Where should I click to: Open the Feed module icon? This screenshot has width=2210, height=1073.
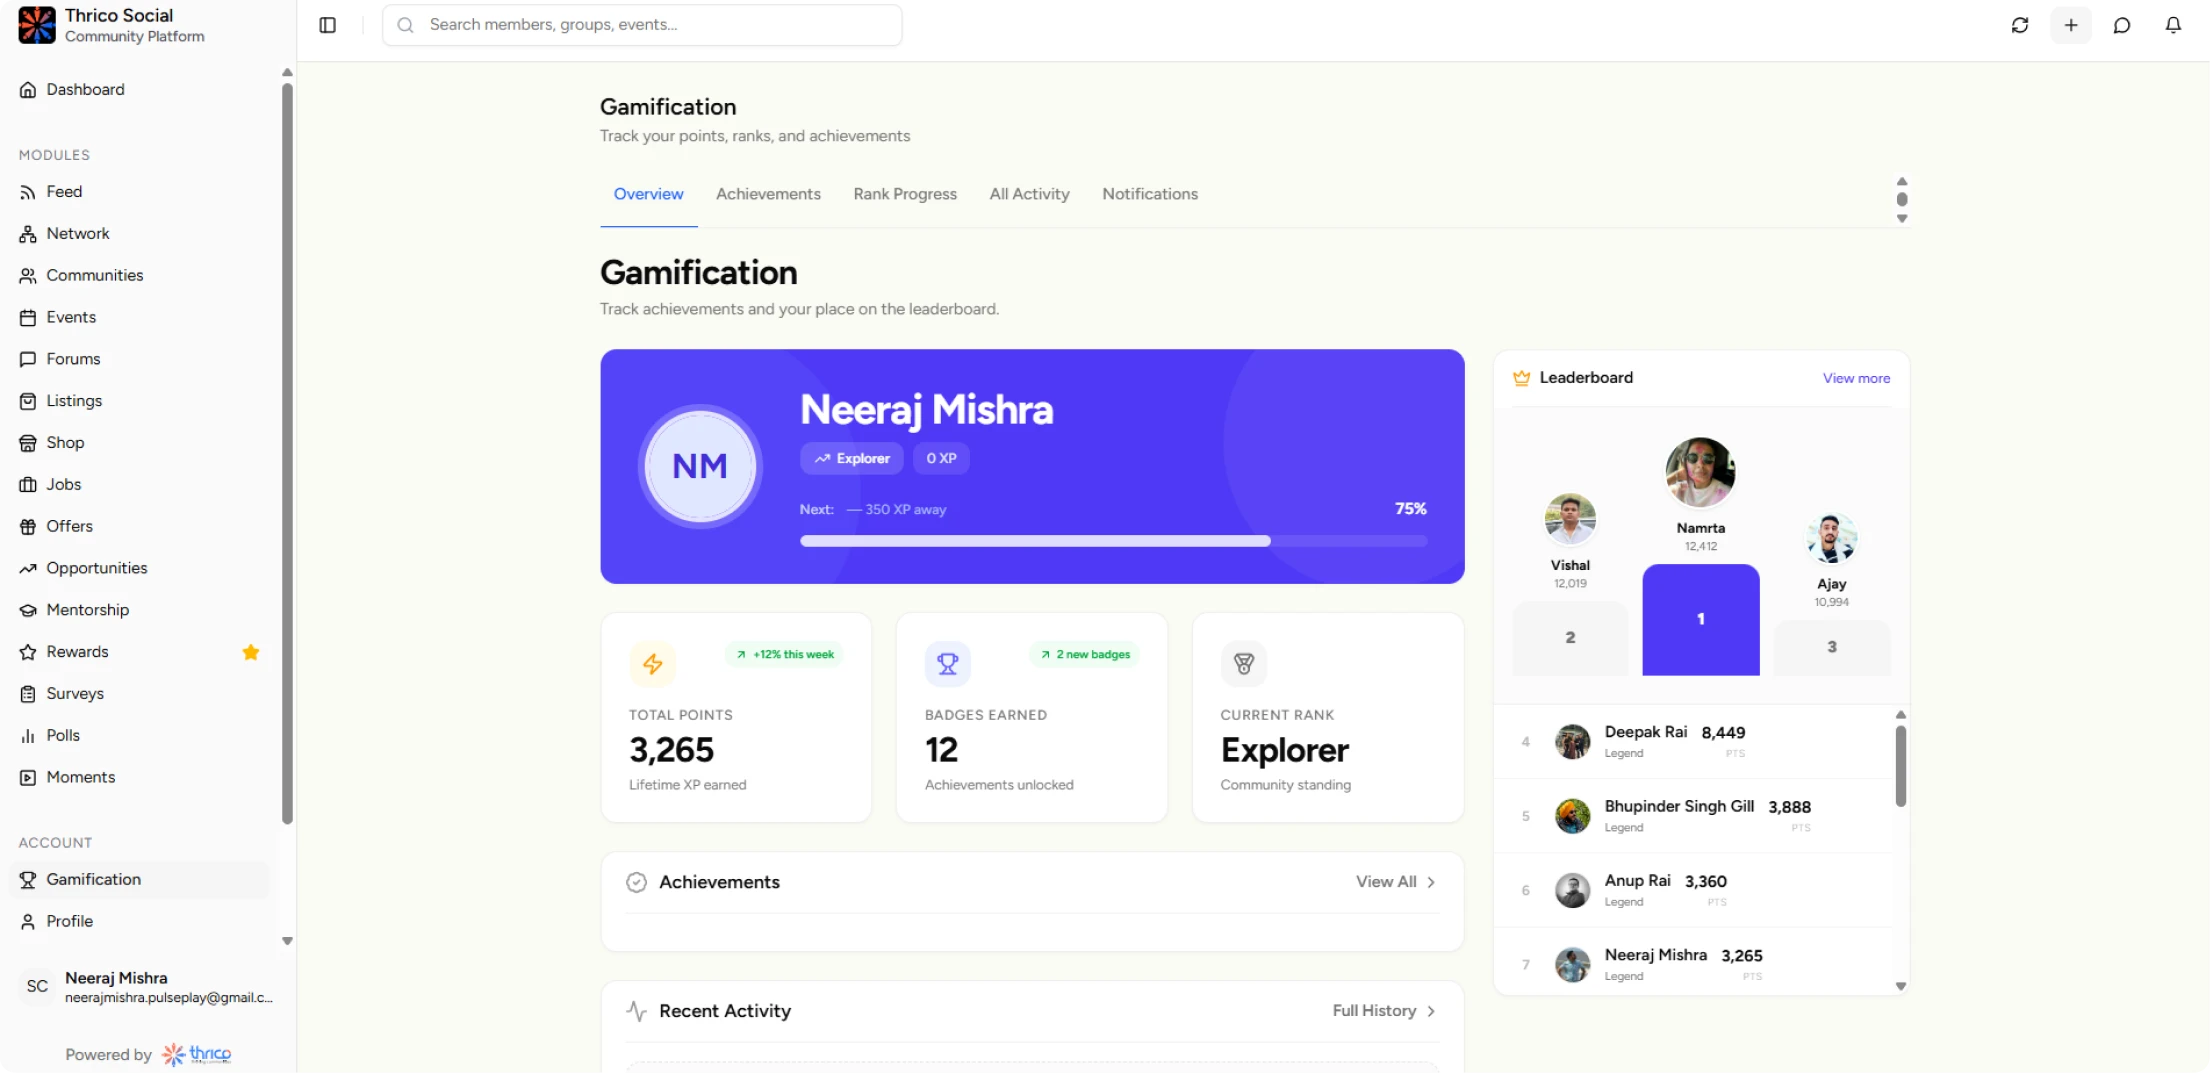(x=28, y=192)
